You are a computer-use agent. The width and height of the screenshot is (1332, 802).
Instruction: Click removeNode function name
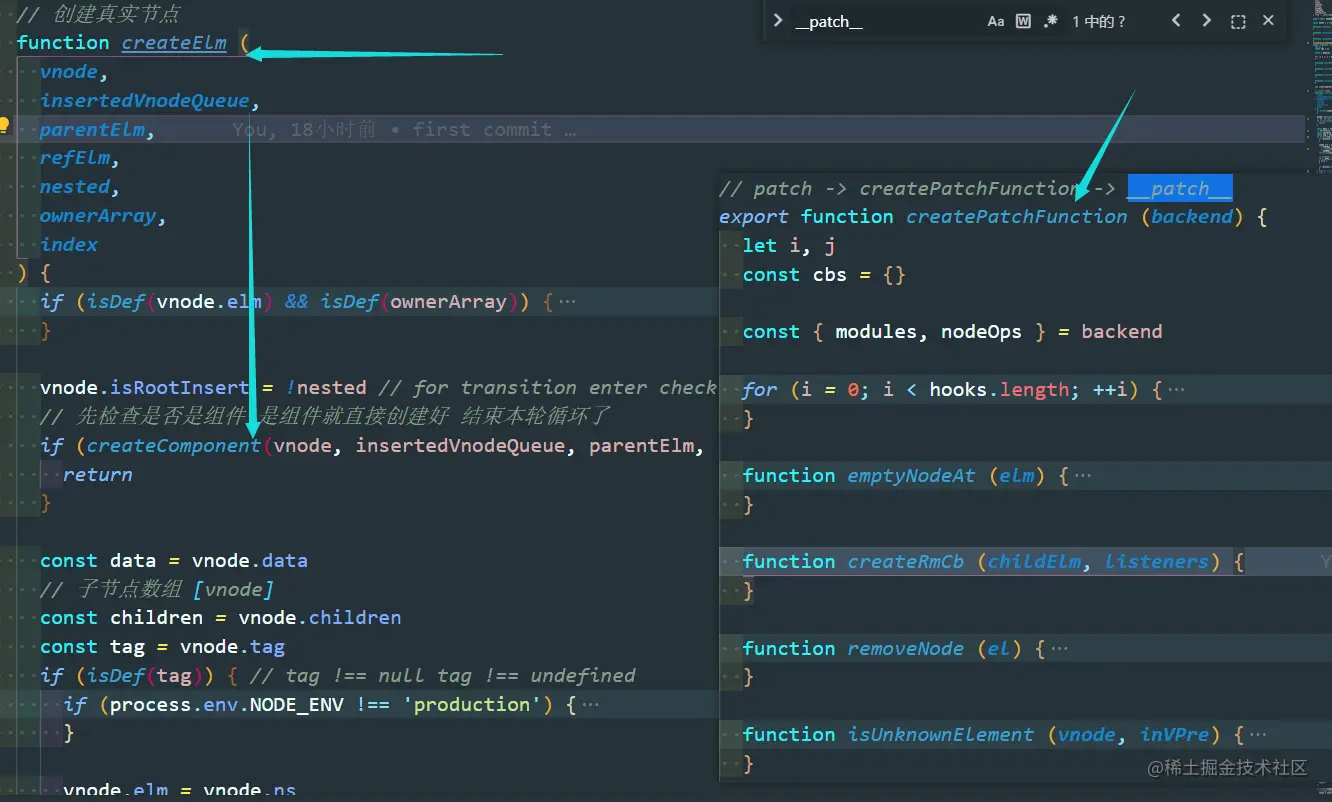(906, 649)
